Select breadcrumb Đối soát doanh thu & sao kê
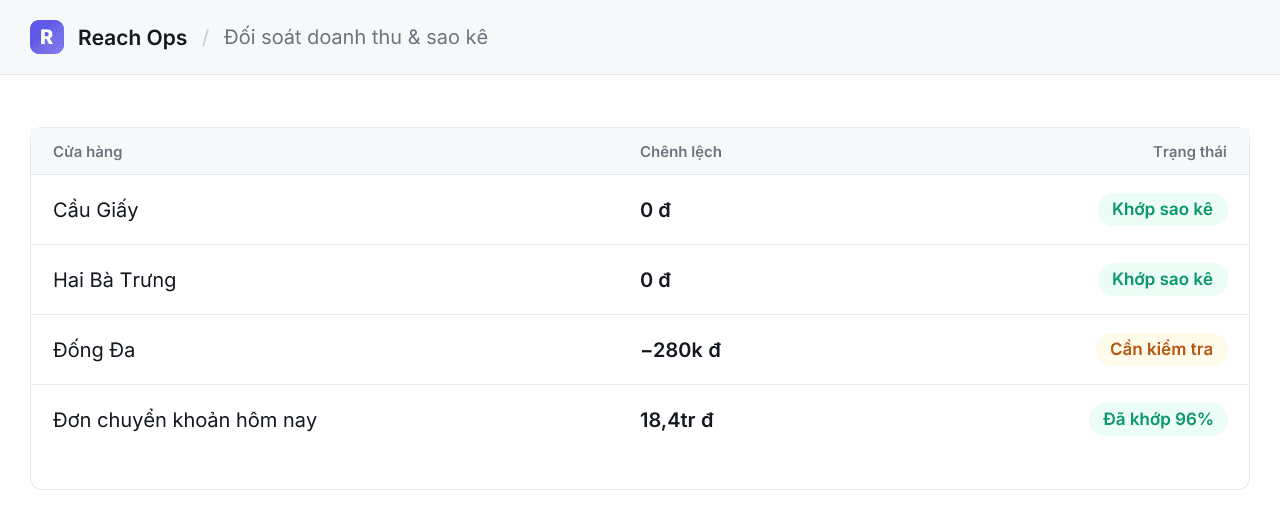The height and width of the screenshot is (520, 1280). pos(356,37)
